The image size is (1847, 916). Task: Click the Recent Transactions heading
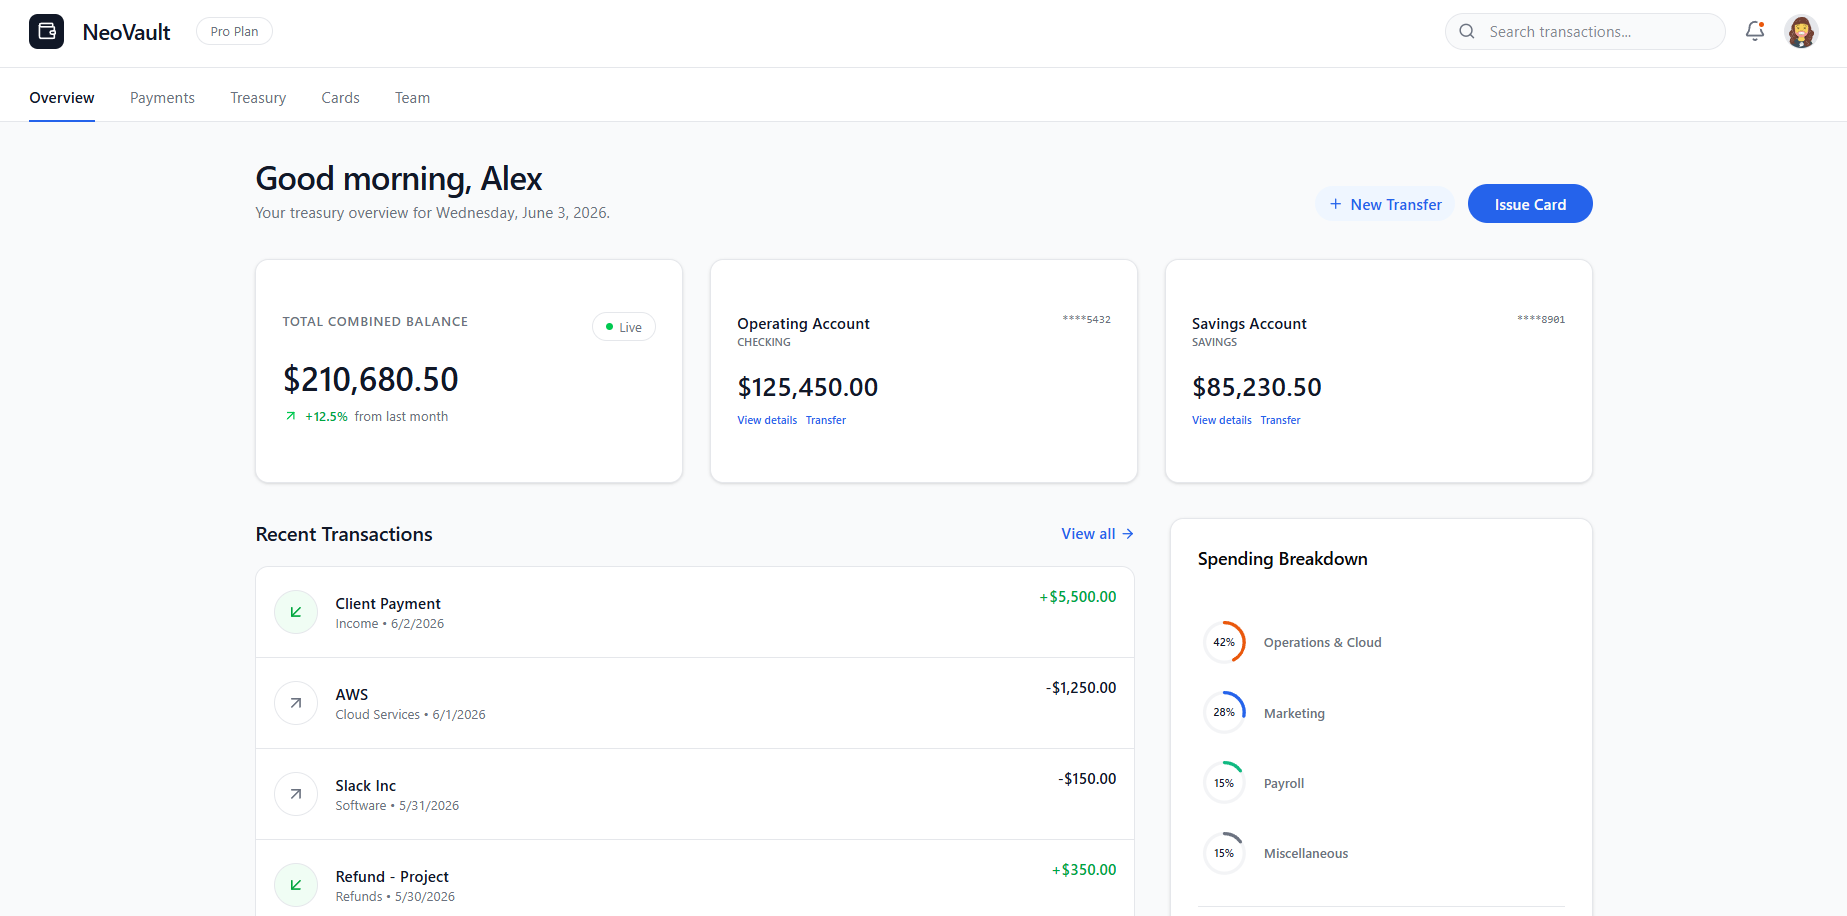coord(344,534)
